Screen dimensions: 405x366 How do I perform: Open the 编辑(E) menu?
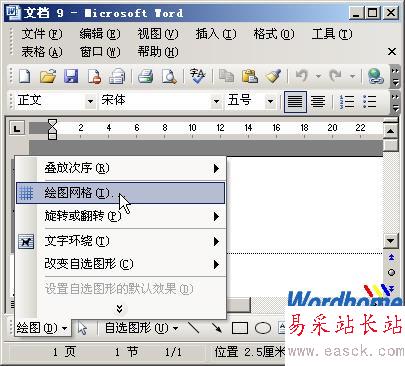pos(100,34)
